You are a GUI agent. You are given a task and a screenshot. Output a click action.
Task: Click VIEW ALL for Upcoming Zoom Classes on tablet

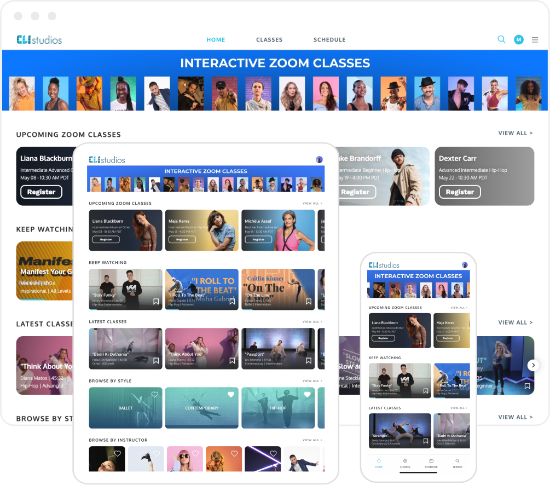[x=312, y=203]
